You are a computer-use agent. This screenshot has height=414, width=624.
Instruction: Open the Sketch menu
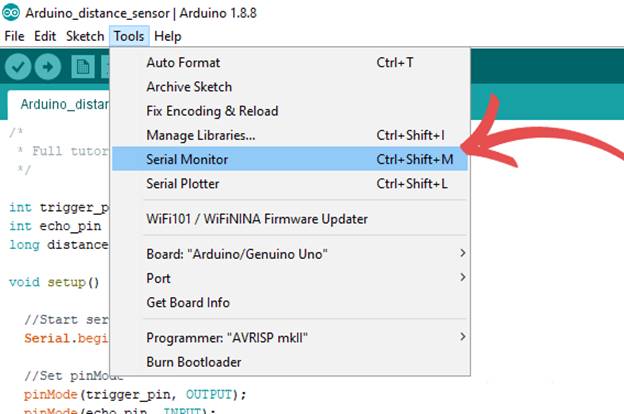click(x=85, y=36)
